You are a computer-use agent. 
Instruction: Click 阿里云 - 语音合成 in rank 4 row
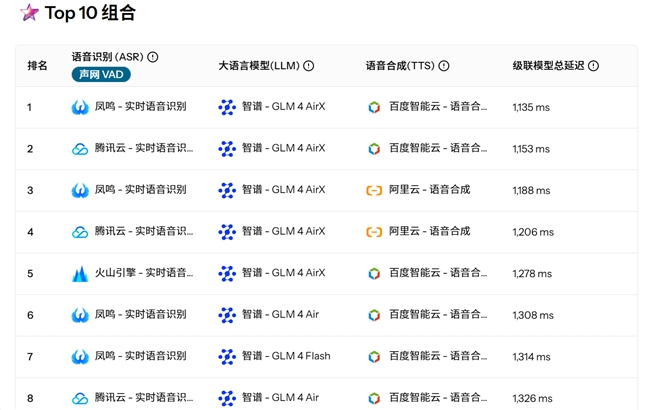(x=429, y=231)
